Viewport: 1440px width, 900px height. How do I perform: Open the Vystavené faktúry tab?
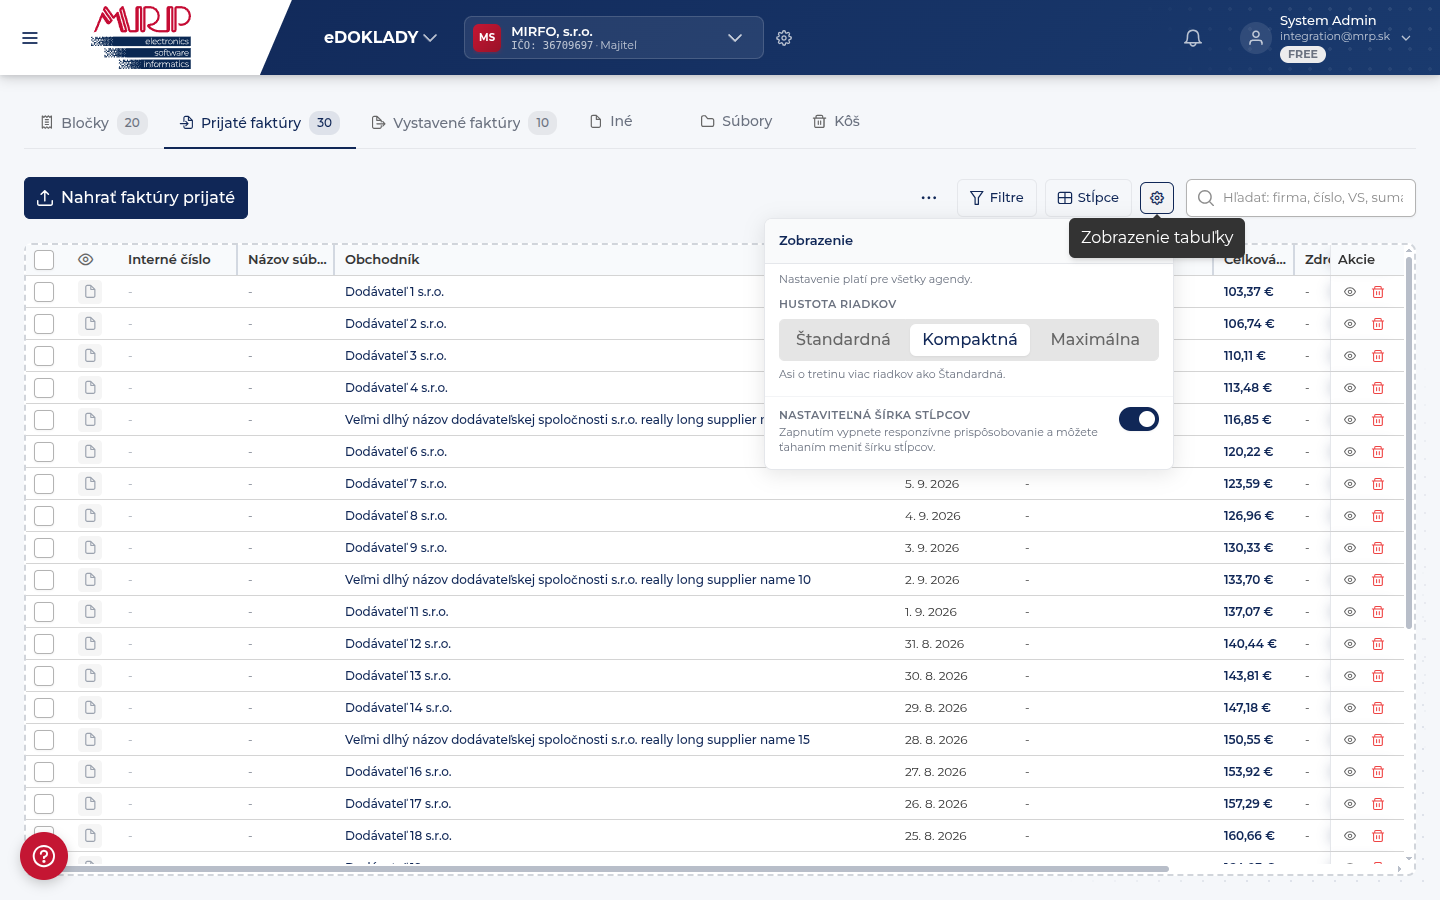pos(464,123)
